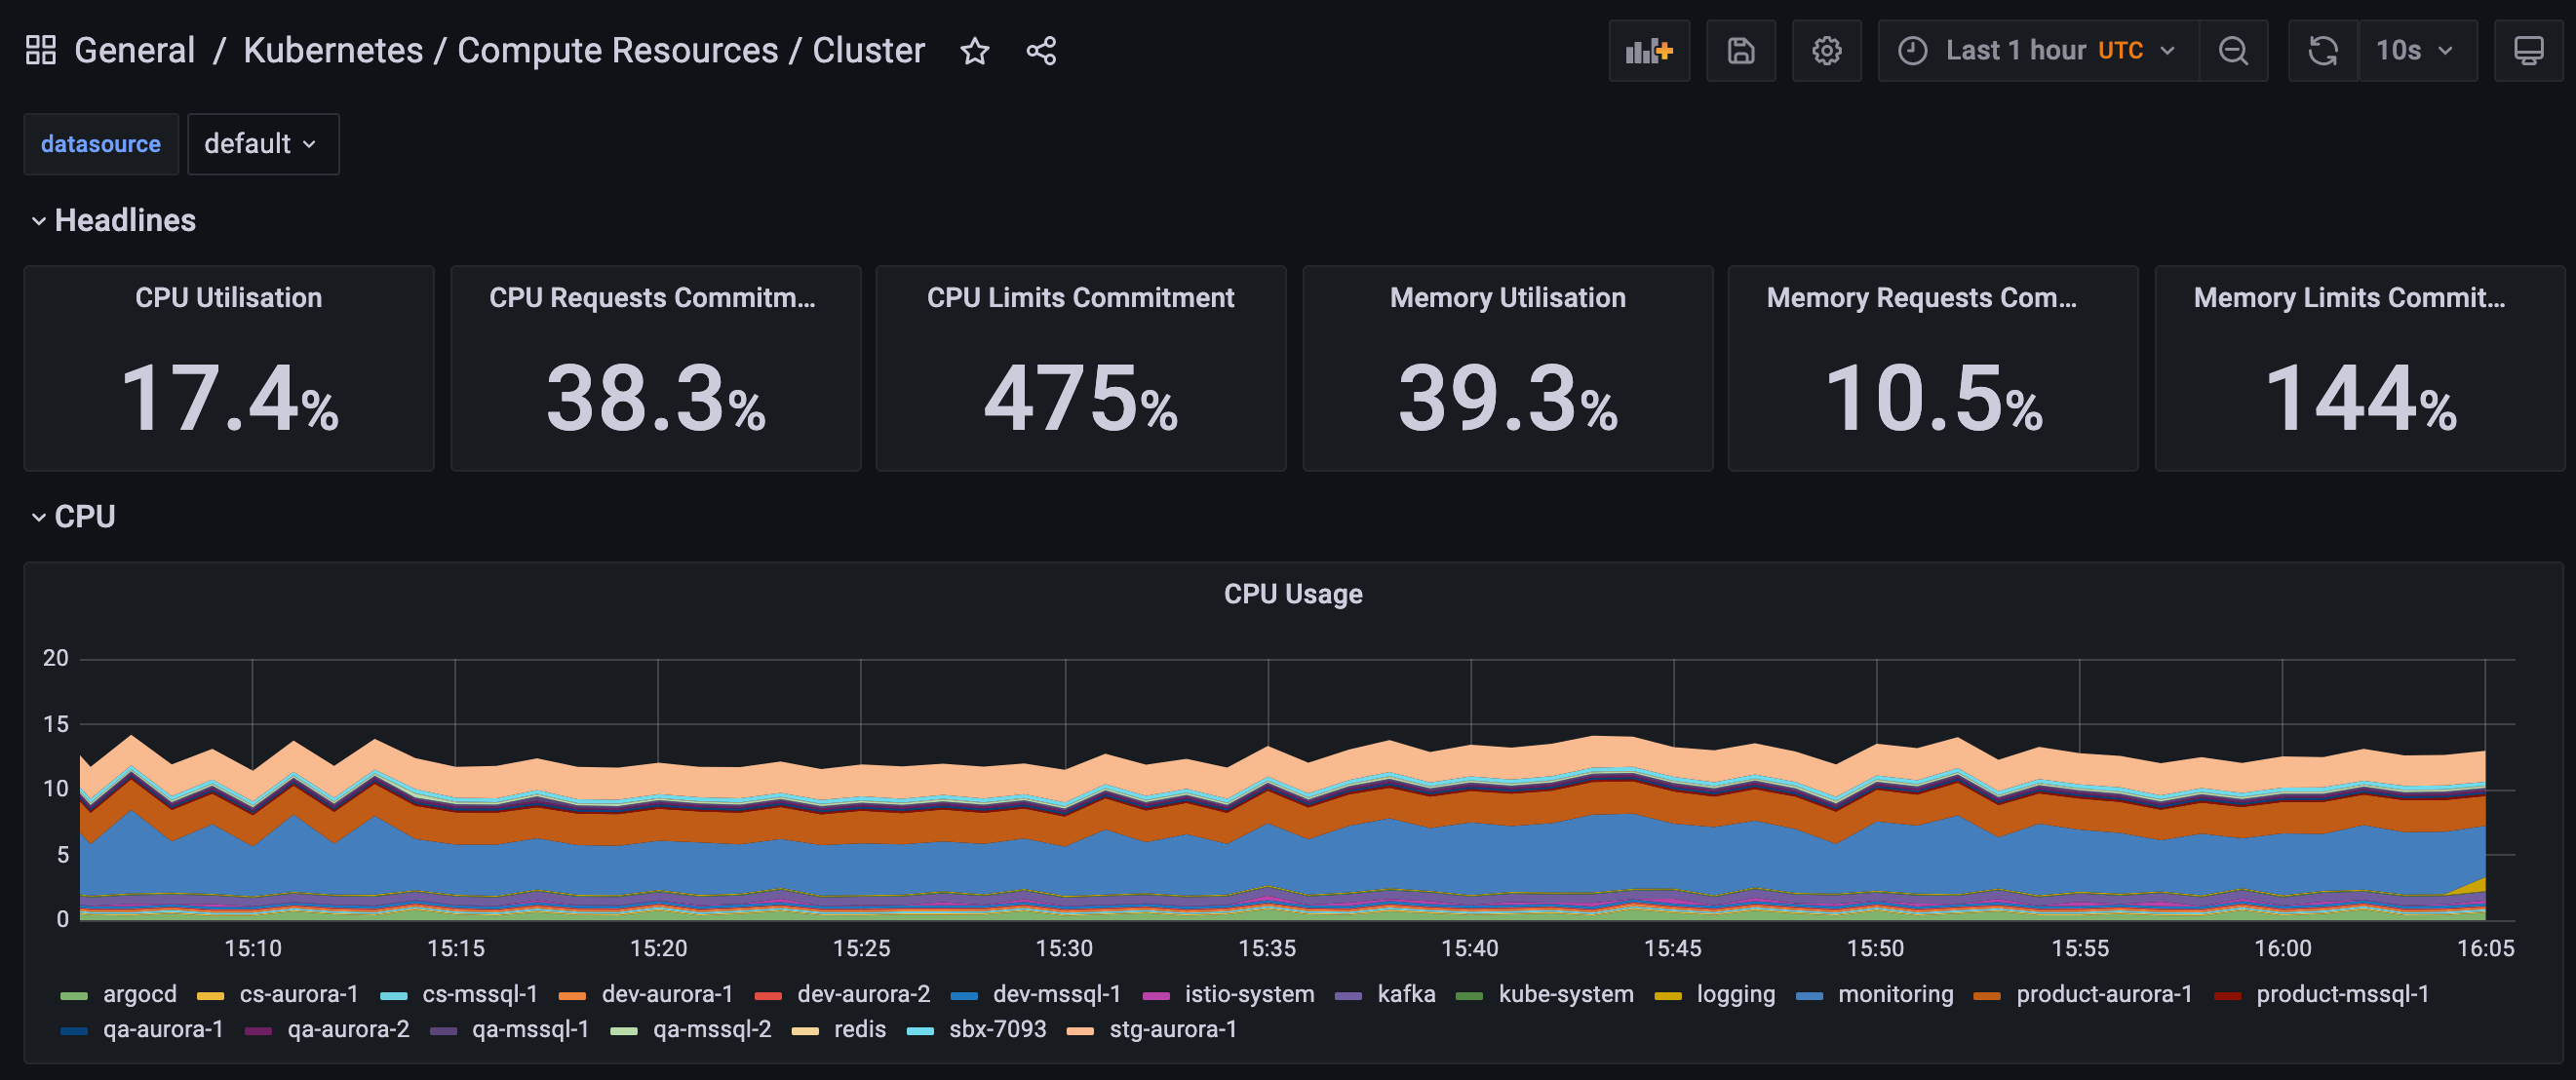The height and width of the screenshot is (1080, 2576).
Task: Toggle cs-mssql-1 series in legend
Action: 480,994
